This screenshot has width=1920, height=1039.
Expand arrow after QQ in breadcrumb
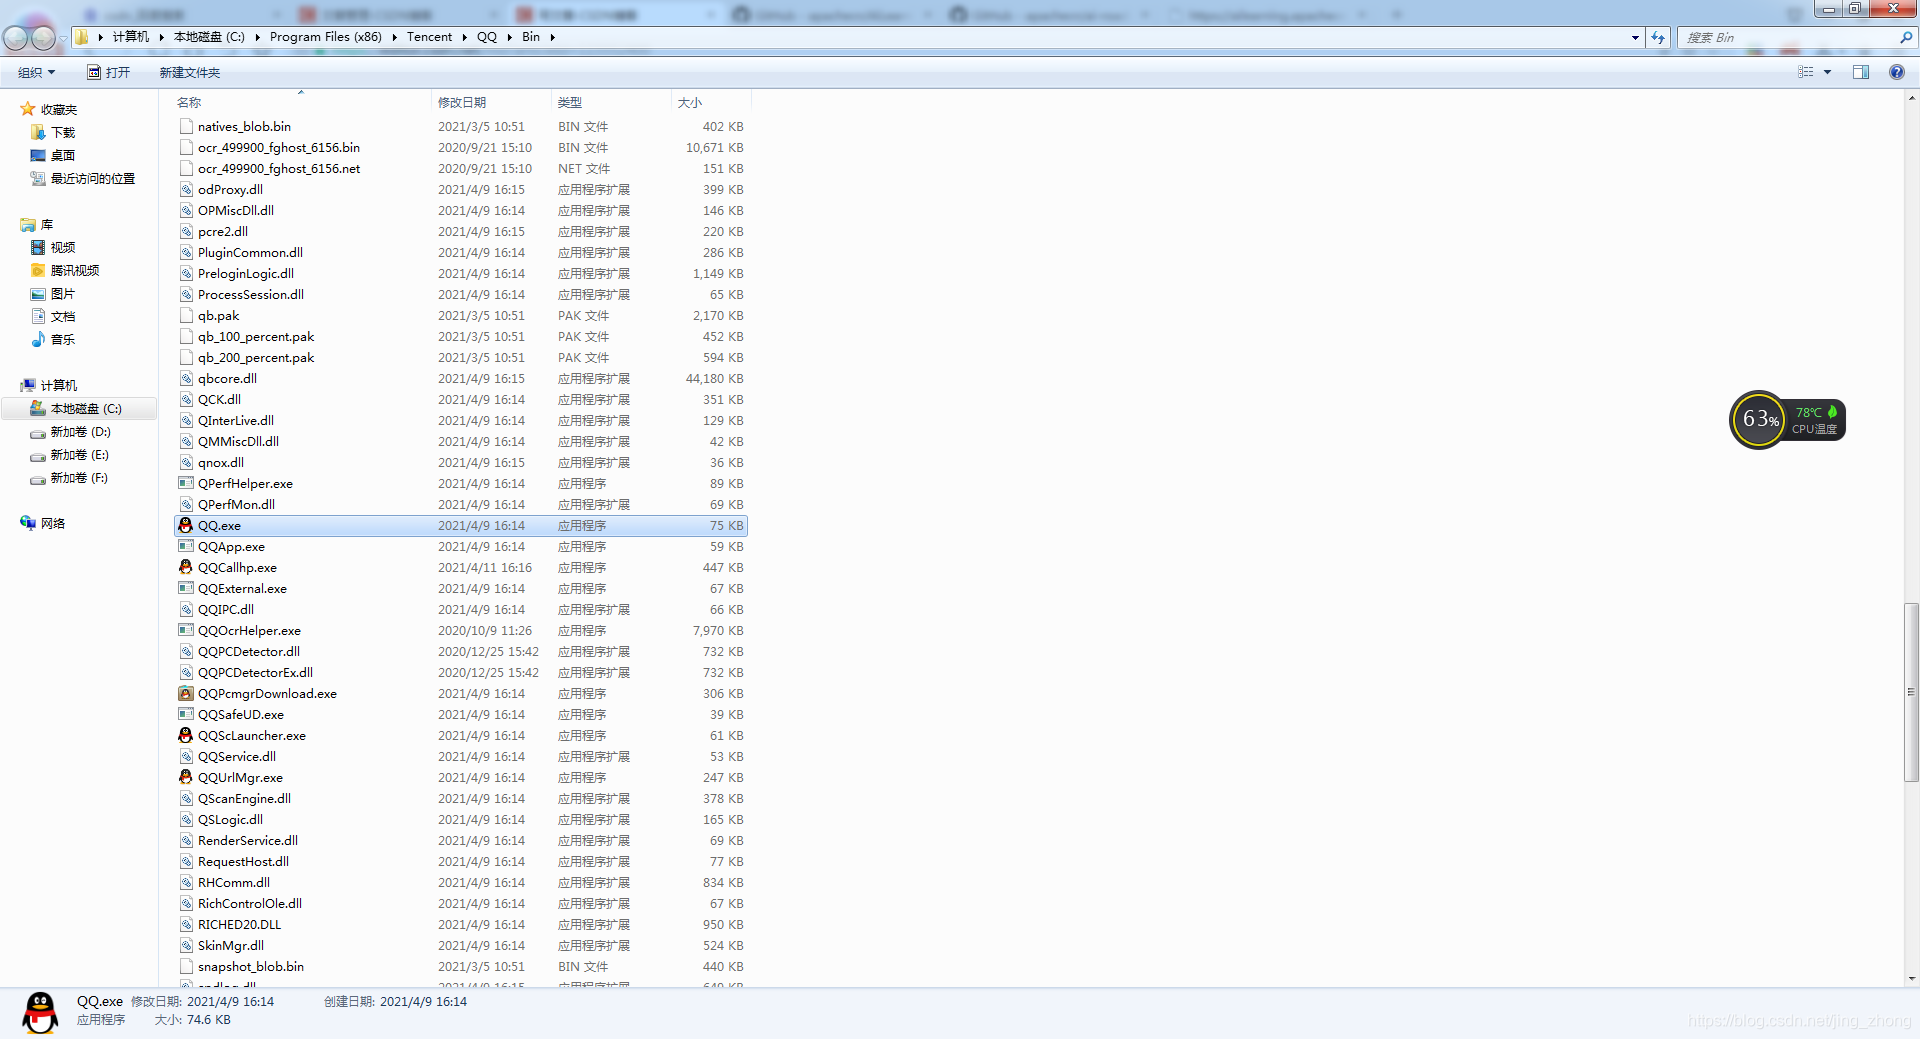(x=509, y=37)
